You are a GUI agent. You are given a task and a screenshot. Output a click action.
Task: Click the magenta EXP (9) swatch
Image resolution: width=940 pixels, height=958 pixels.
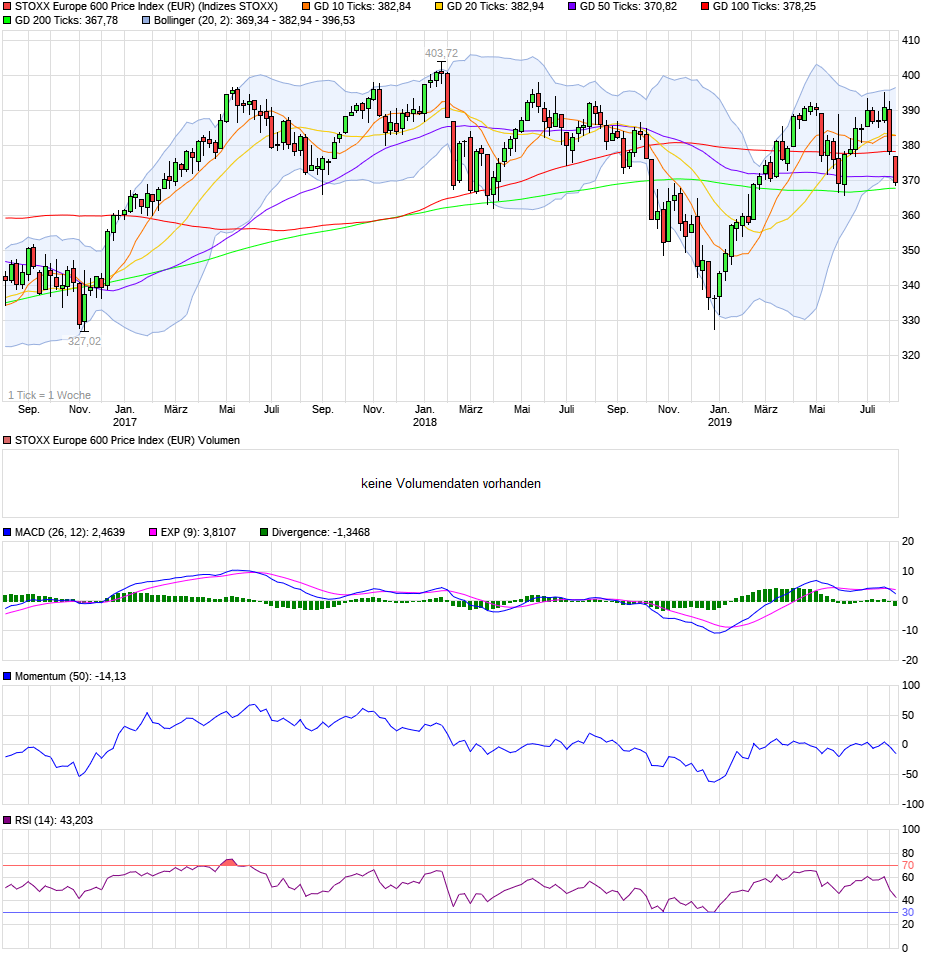point(153,533)
